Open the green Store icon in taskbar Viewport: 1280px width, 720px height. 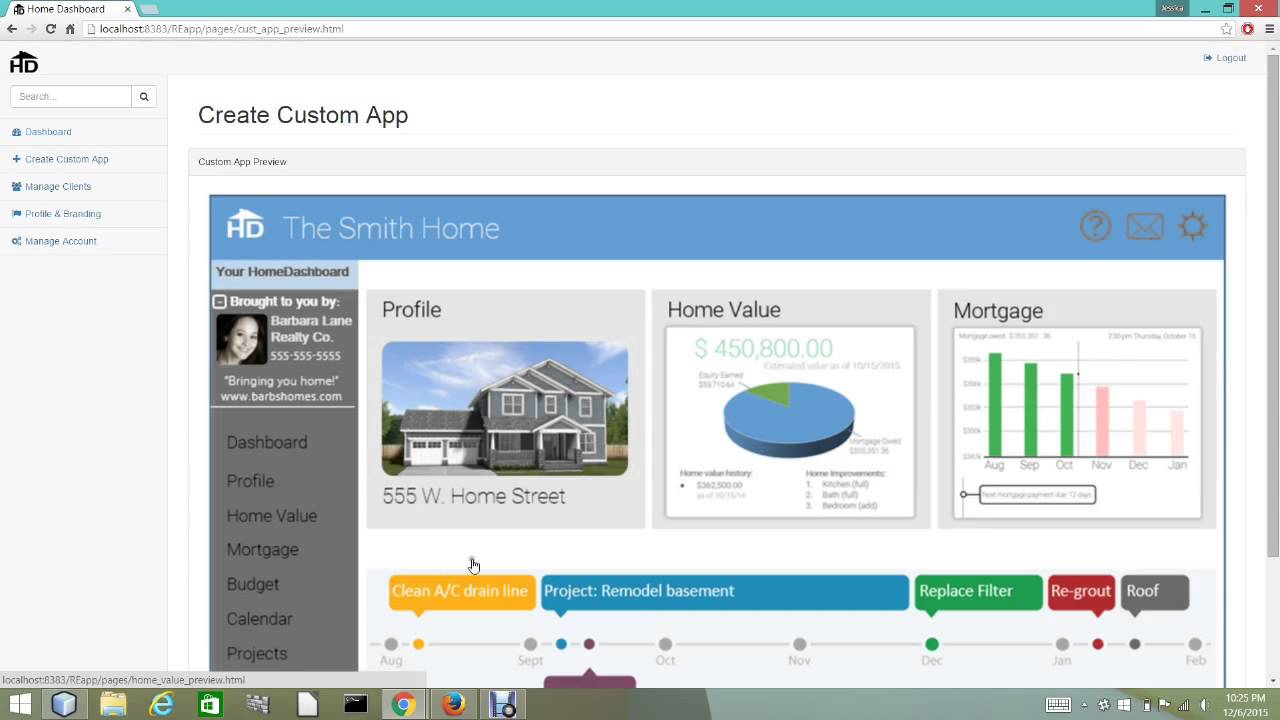tap(209, 705)
